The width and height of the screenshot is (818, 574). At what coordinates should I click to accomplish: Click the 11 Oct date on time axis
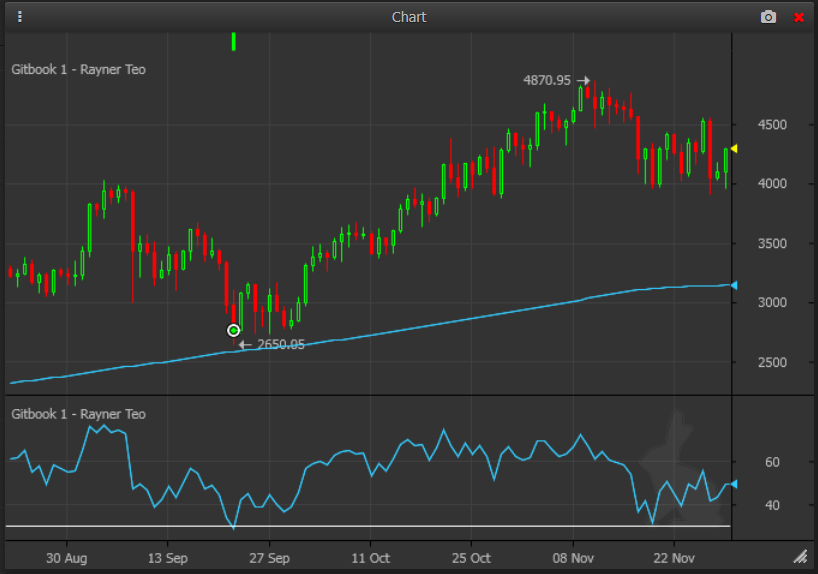tap(371, 557)
